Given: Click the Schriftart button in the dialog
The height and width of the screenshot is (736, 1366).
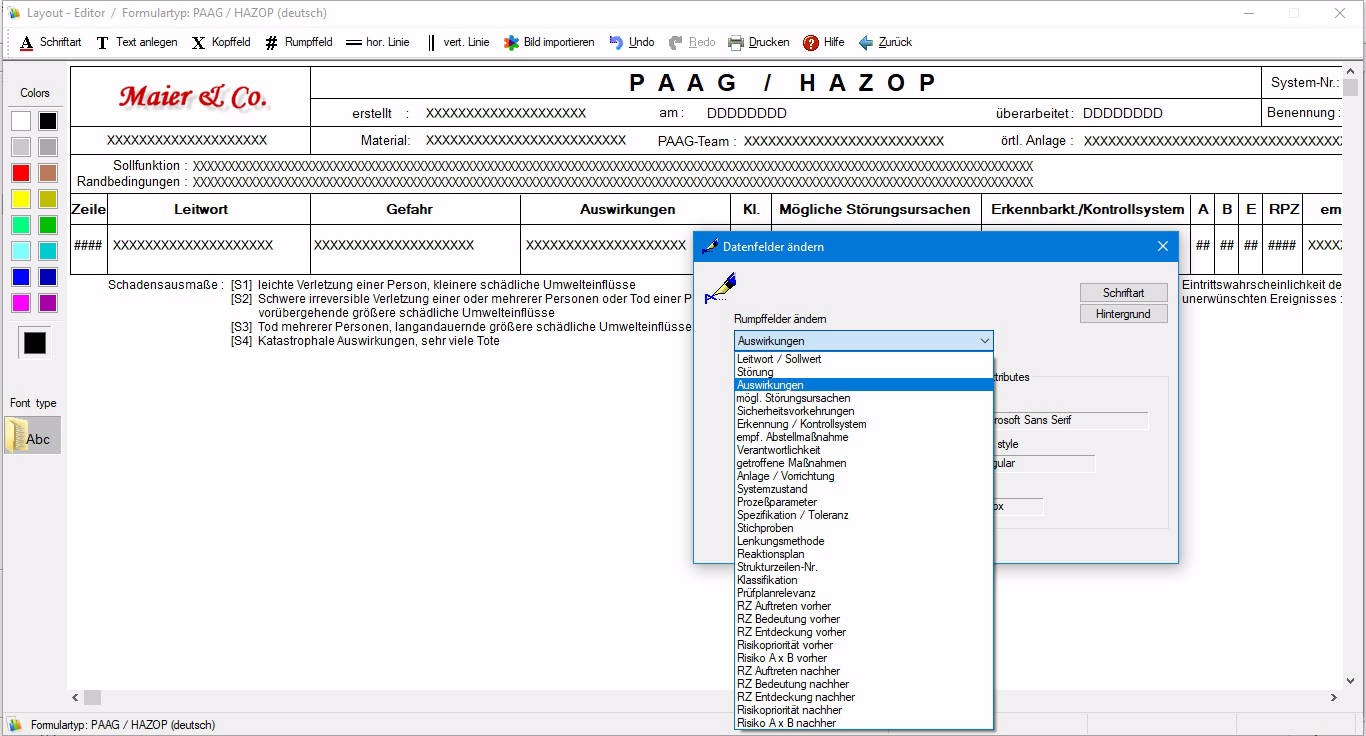Looking at the screenshot, I should click(x=1123, y=293).
